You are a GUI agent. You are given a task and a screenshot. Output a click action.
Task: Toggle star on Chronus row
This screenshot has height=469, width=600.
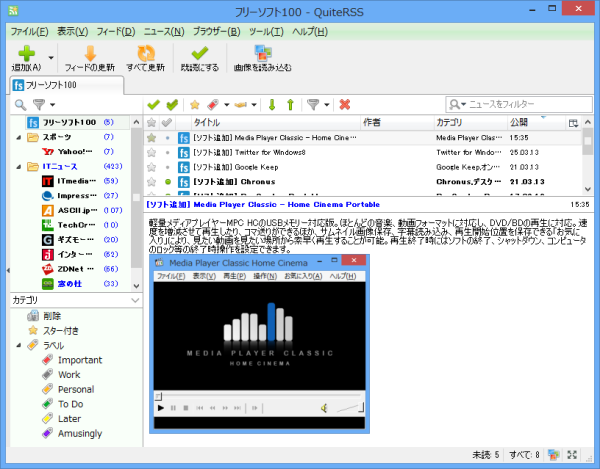(152, 182)
